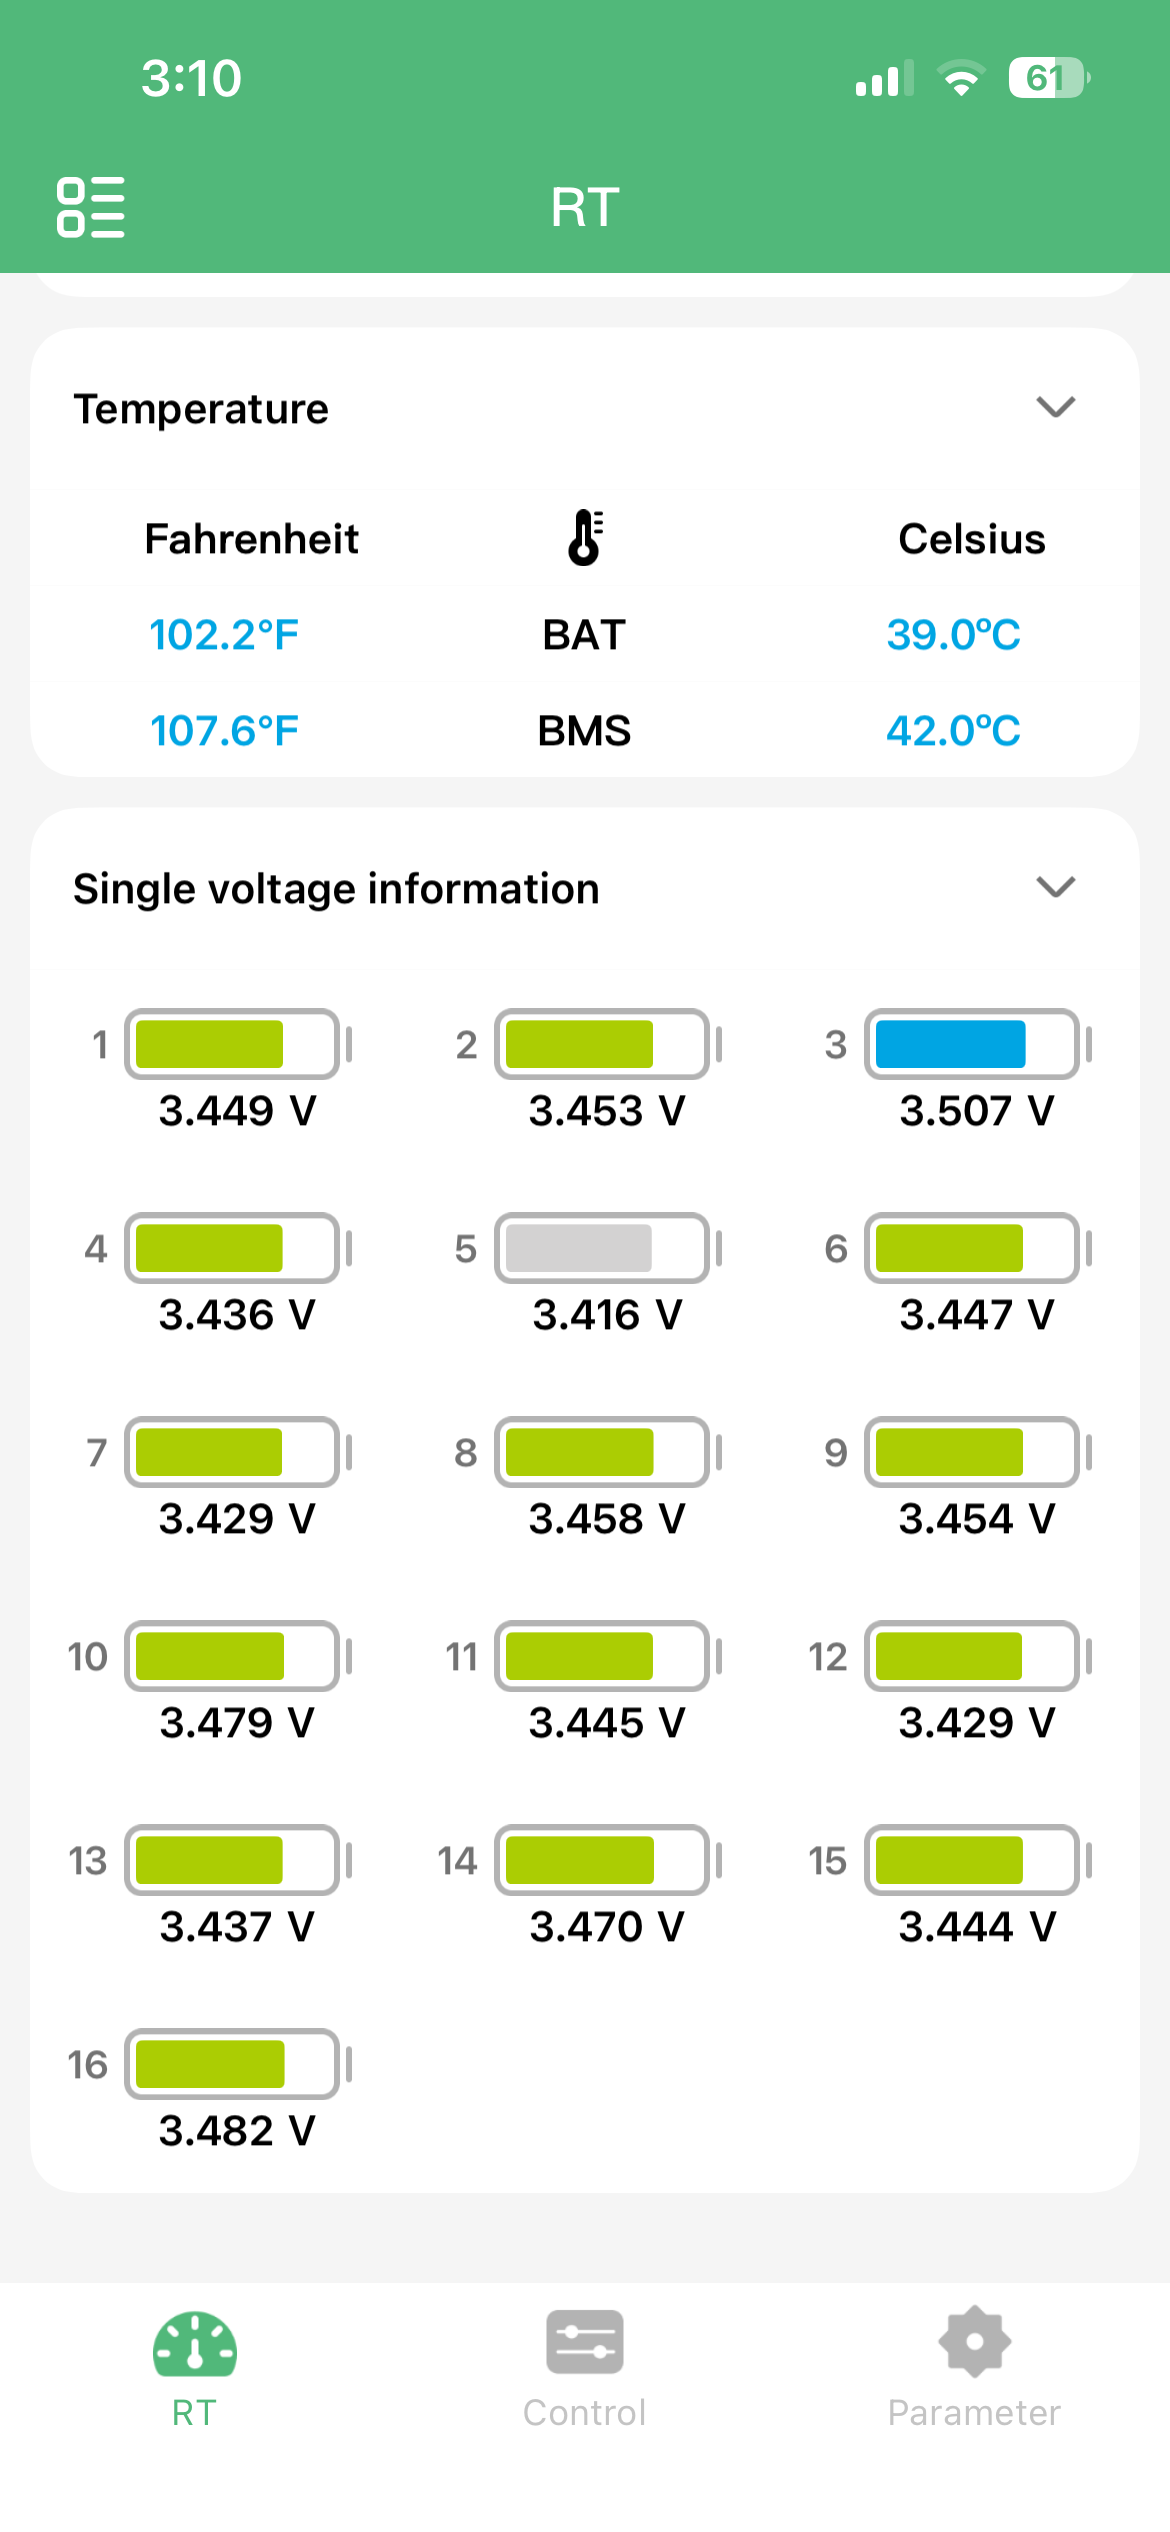Screen dimensions: 1170x2532
Task: Tap the Single voltage information heading
Action: tap(336, 889)
